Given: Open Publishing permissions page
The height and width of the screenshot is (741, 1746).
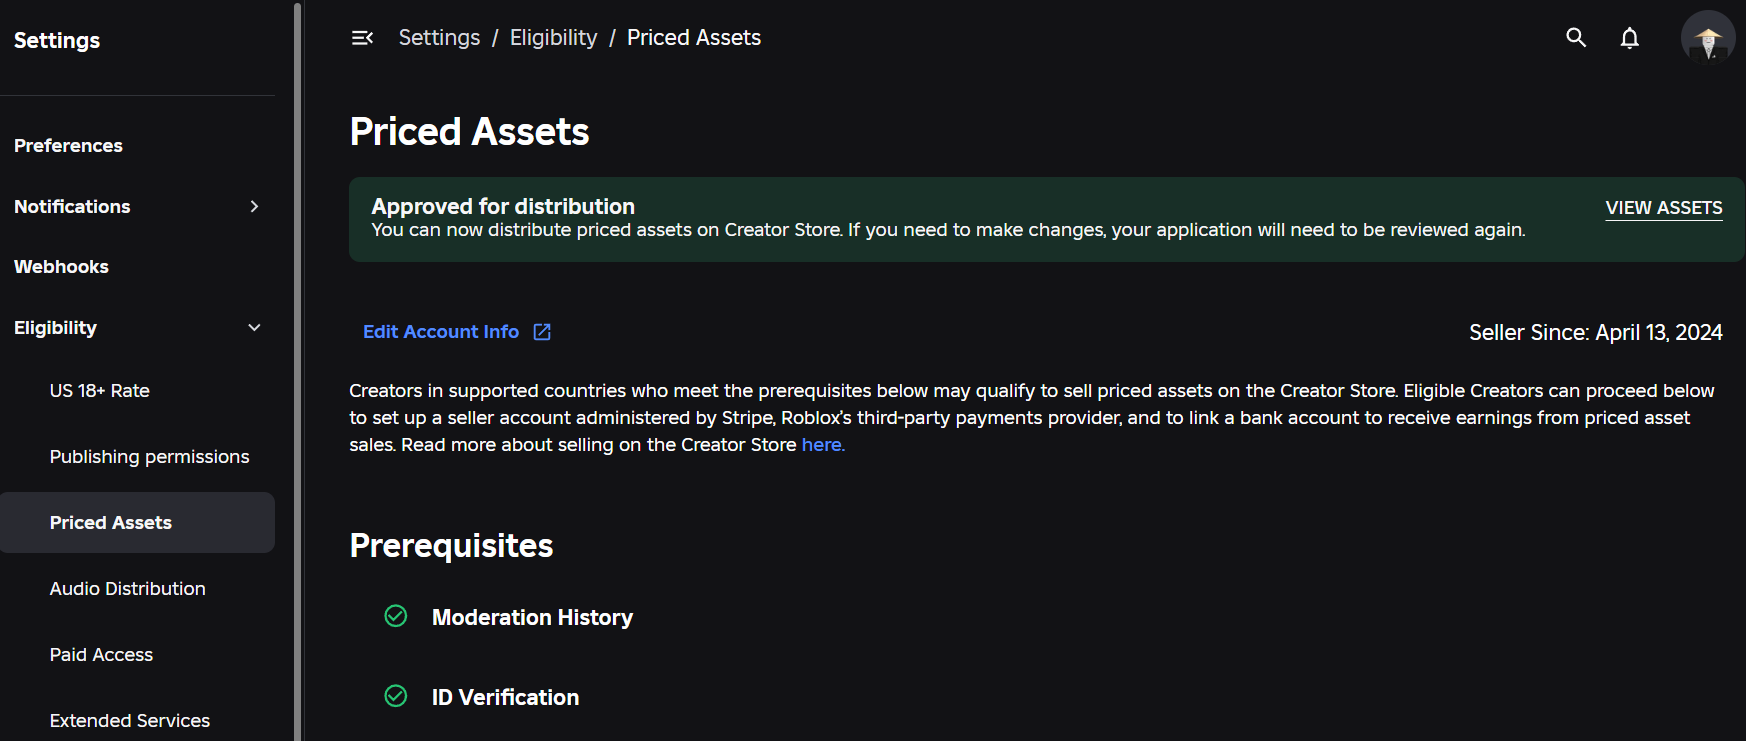Looking at the screenshot, I should pyautogui.click(x=149, y=456).
